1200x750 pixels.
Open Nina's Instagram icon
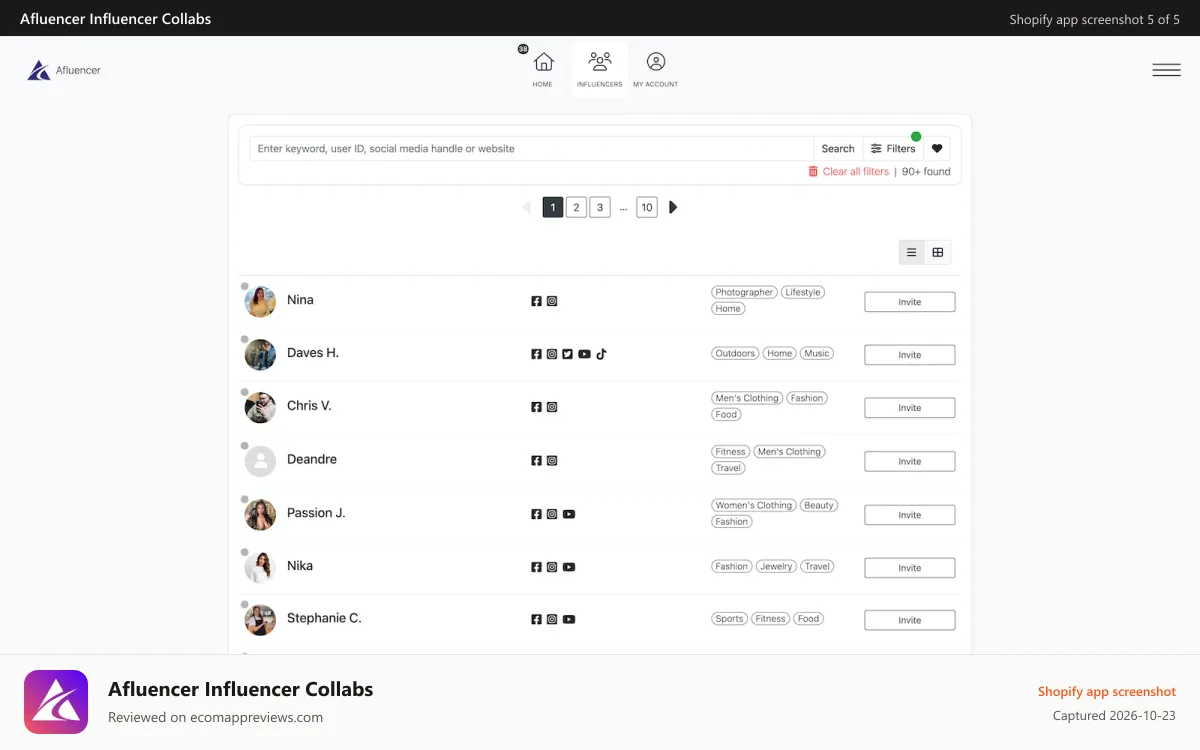tap(552, 301)
